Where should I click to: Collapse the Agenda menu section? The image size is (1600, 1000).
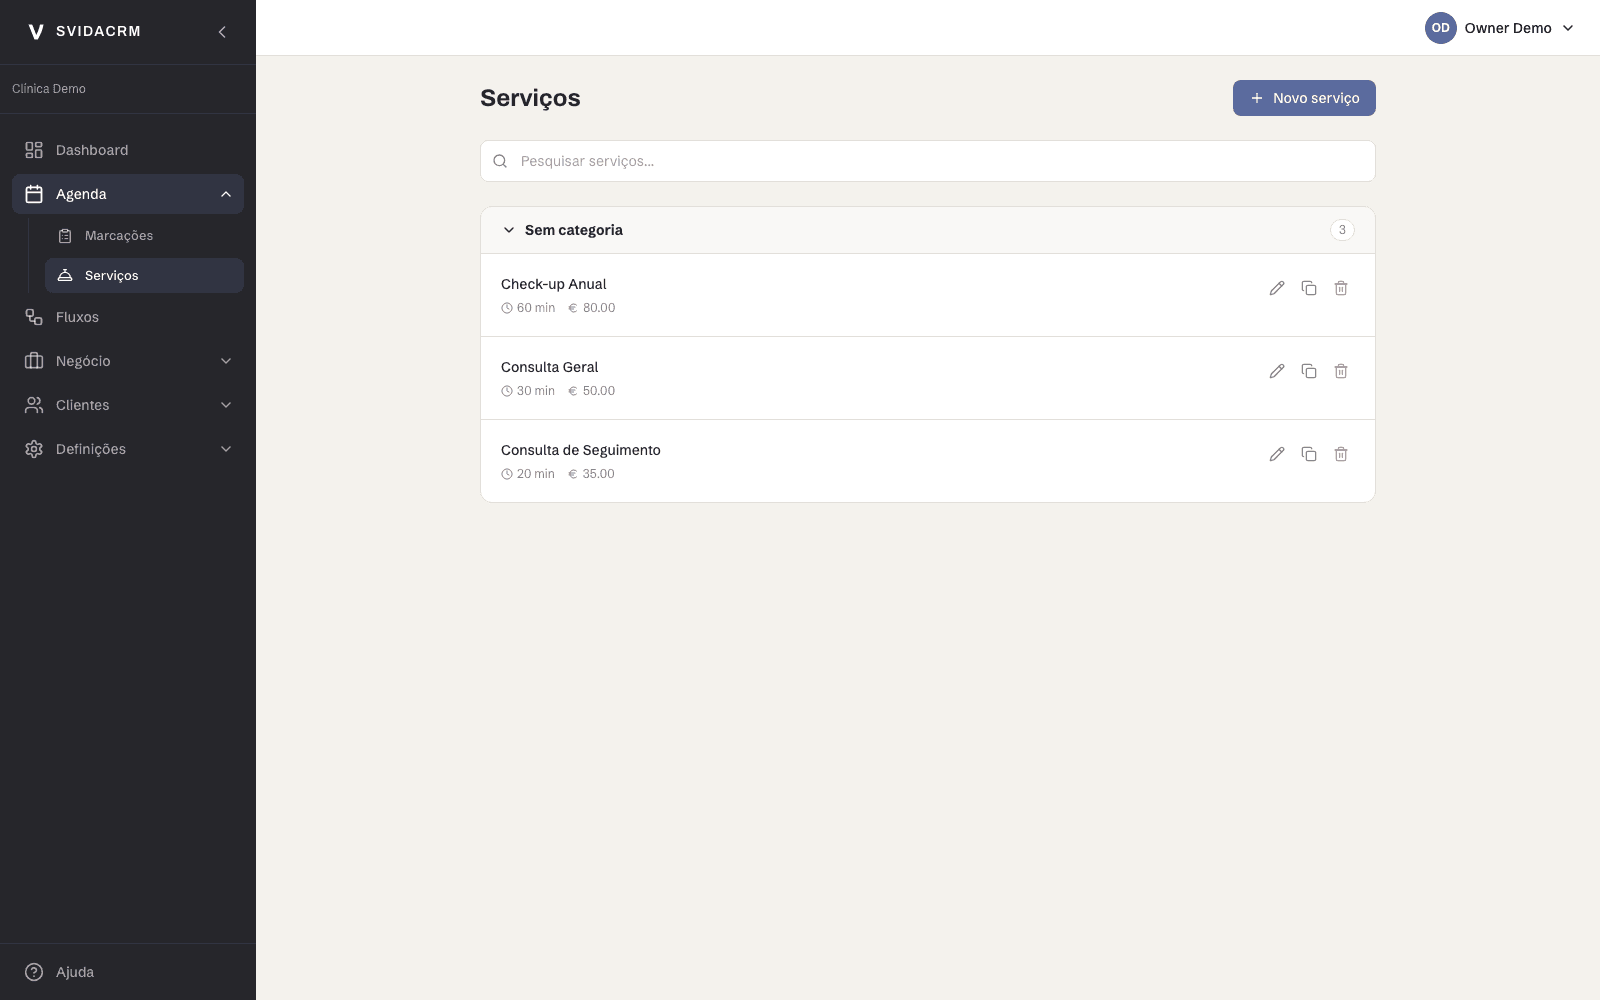[128, 194]
